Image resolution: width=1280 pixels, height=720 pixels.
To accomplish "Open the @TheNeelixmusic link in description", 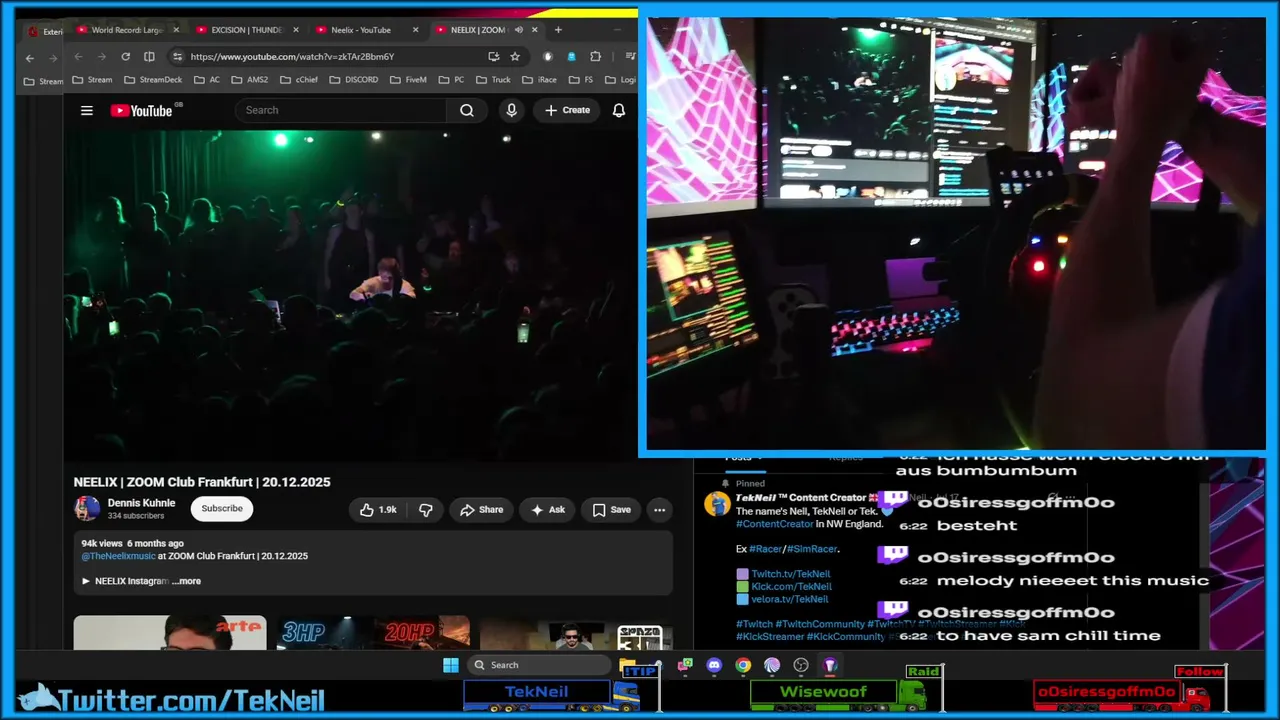I will click(x=118, y=556).
